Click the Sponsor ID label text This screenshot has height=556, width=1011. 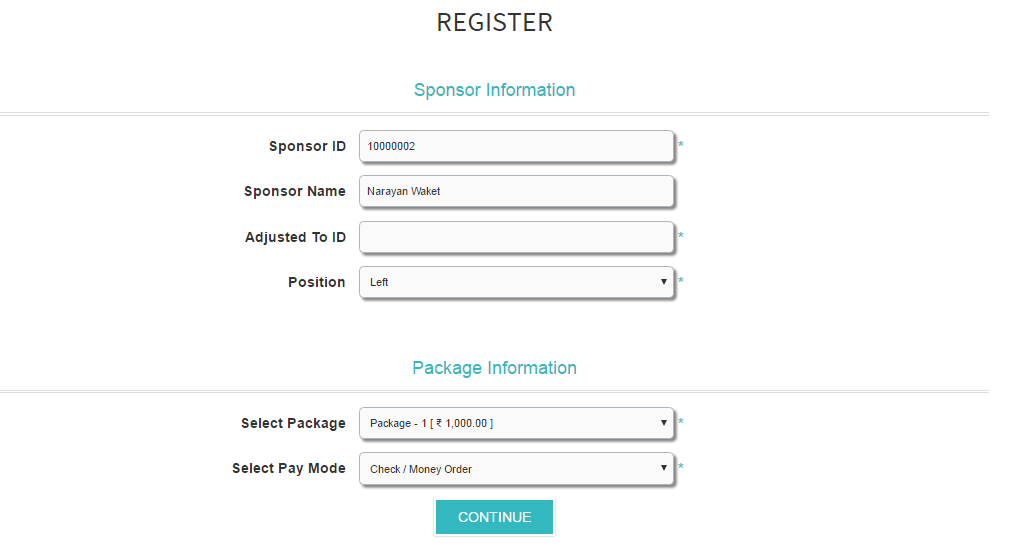click(x=307, y=146)
